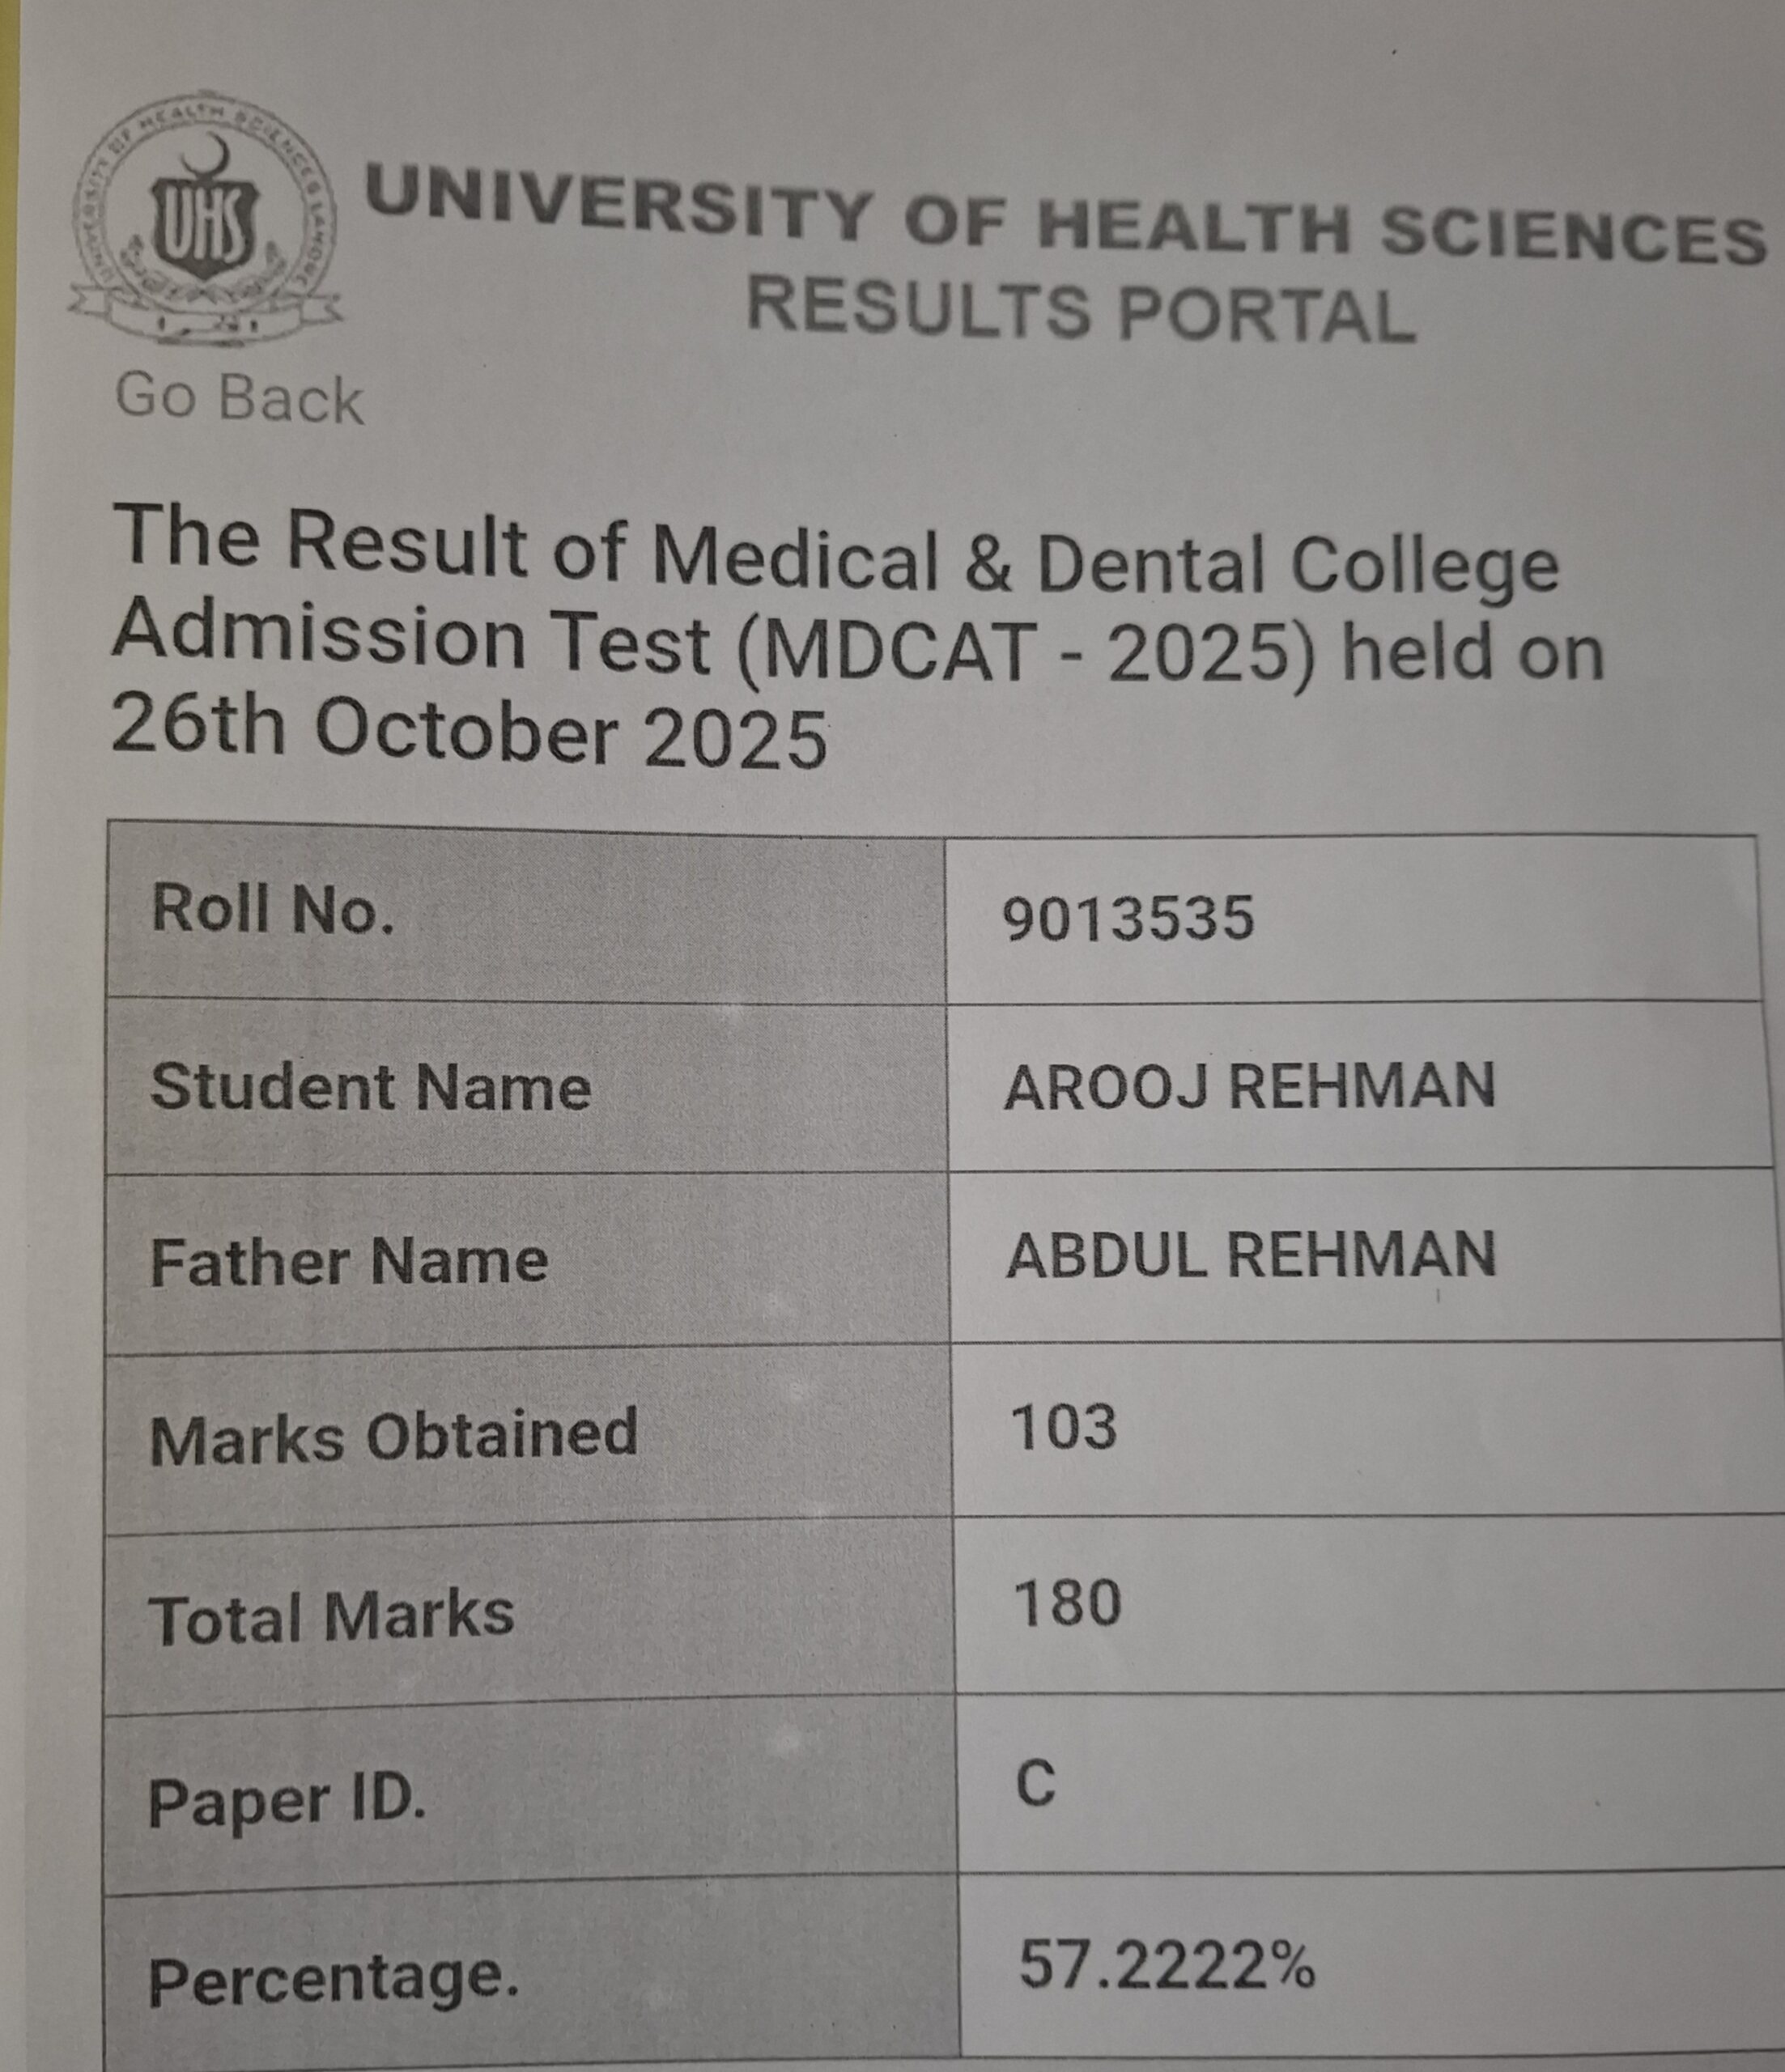Select the Paper ID value C

pos(1035,1784)
